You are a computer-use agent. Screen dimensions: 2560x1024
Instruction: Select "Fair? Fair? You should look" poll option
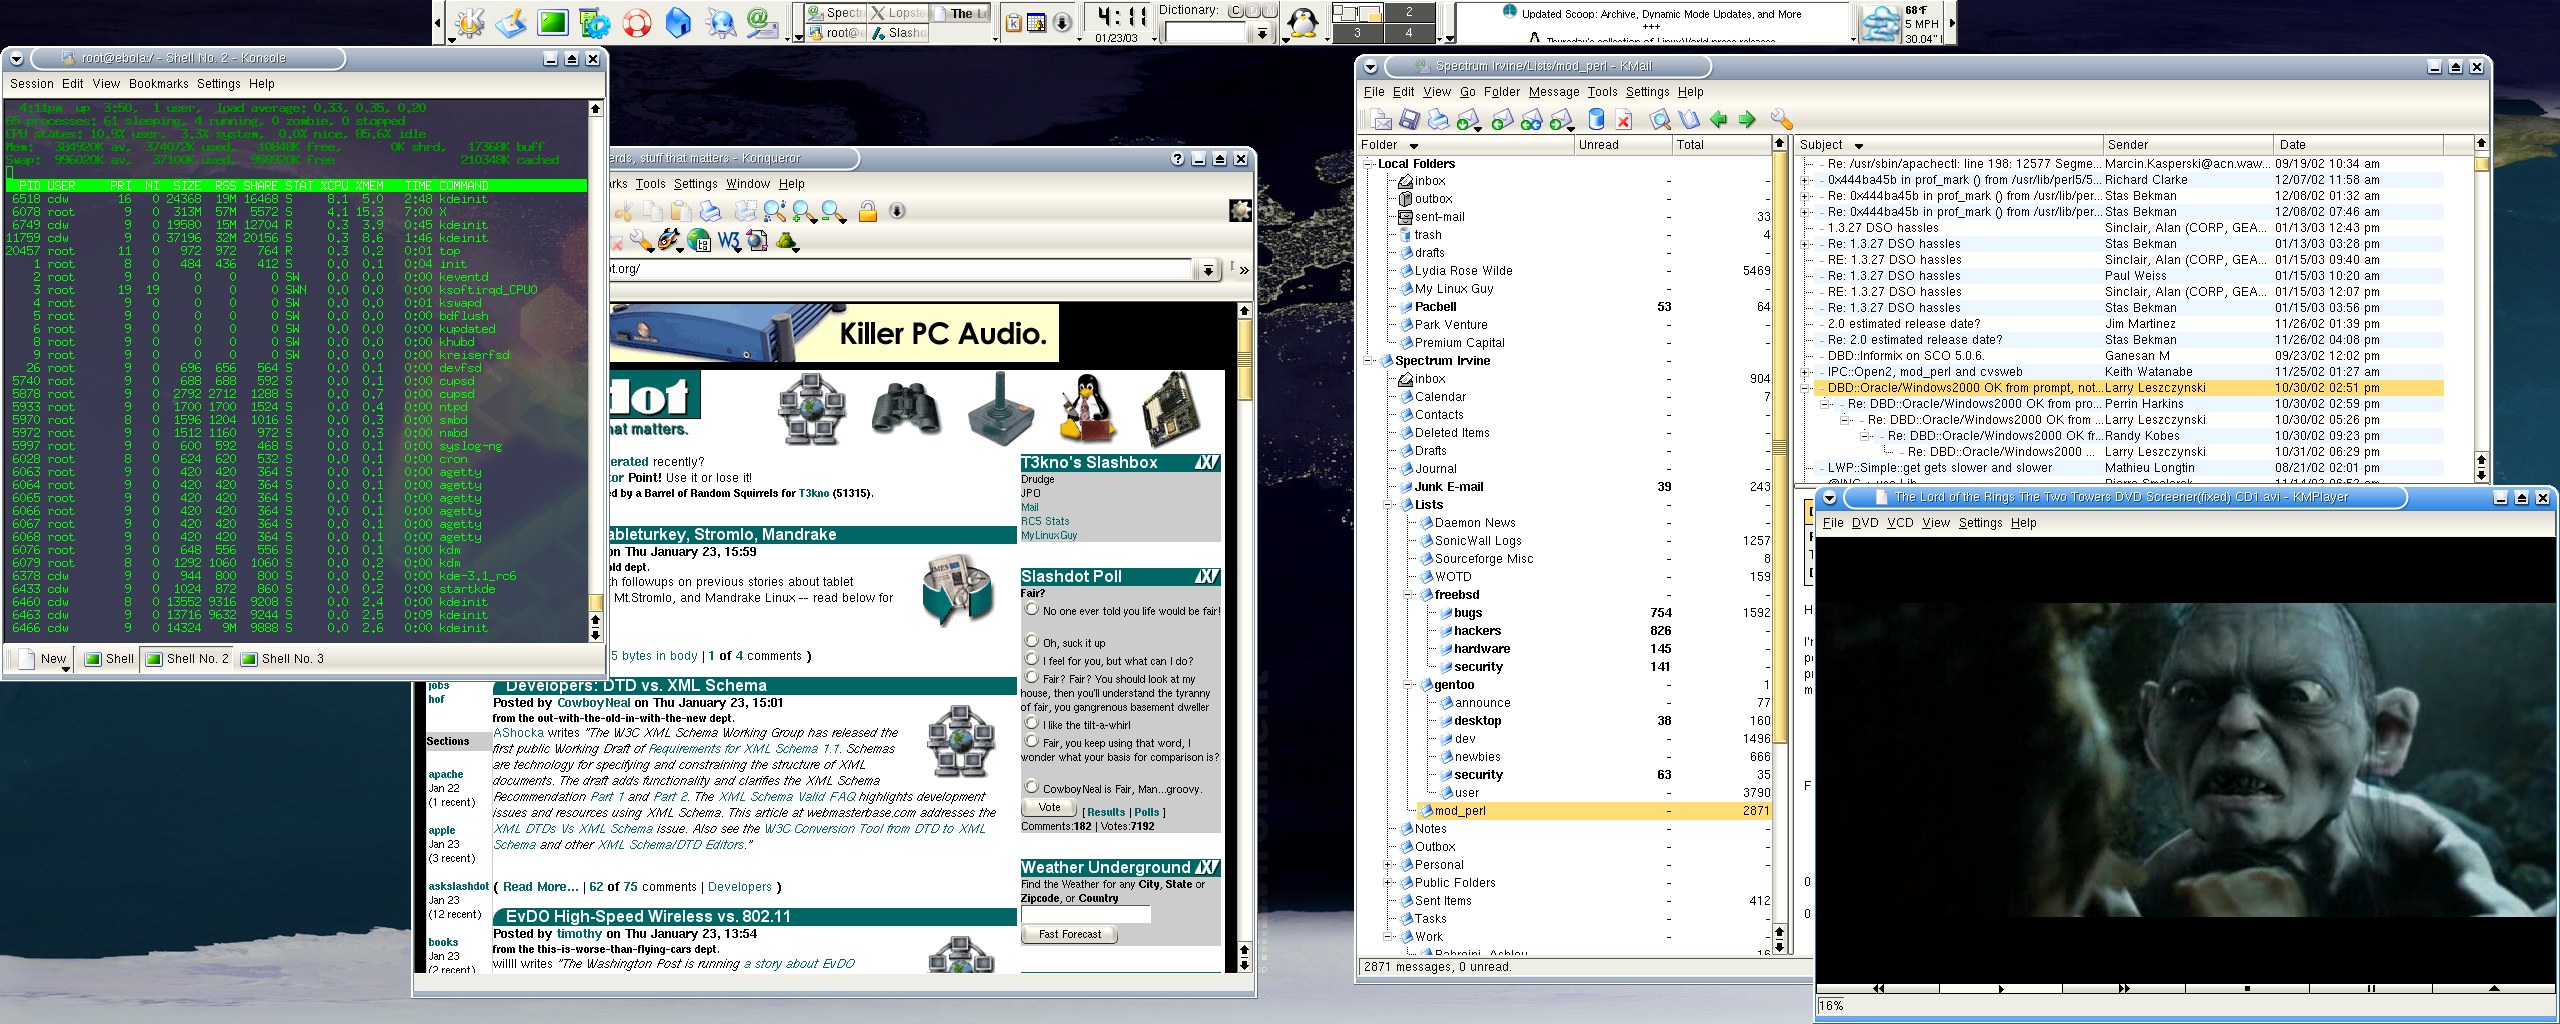tap(1032, 677)
